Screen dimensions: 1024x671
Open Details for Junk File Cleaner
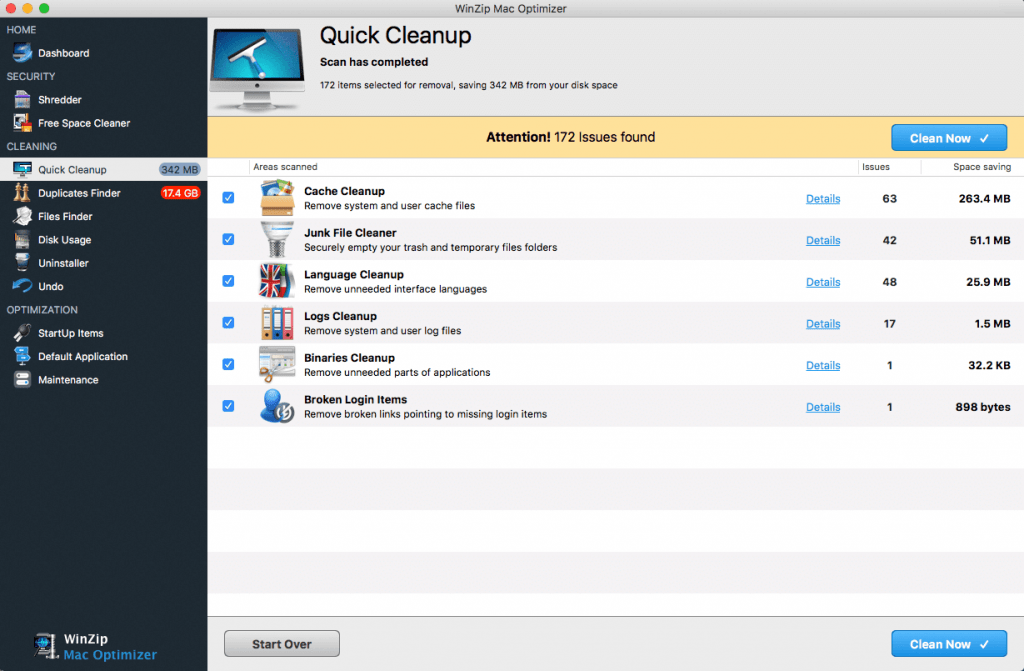pyautogui.click(x=822, y=240)
